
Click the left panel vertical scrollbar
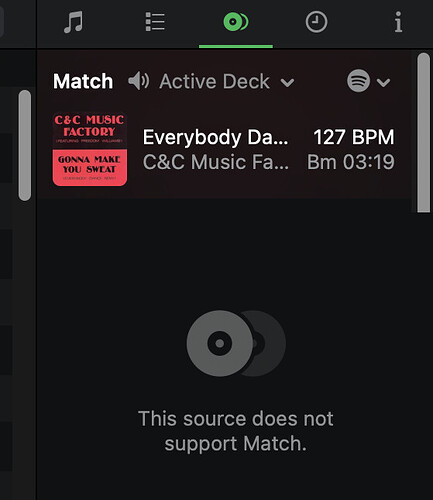tap(25, 145)
